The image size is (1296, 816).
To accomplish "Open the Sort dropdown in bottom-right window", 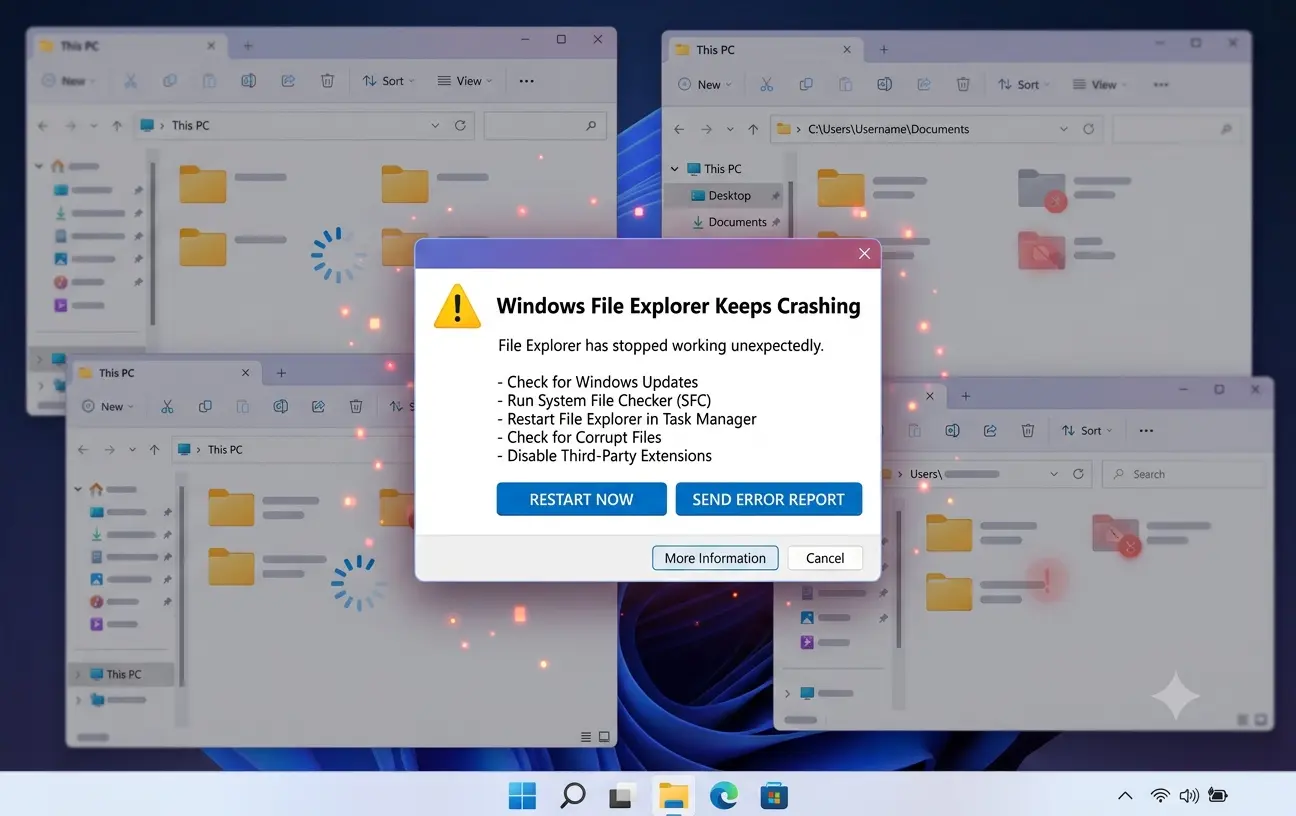I will pos(1086,431).
